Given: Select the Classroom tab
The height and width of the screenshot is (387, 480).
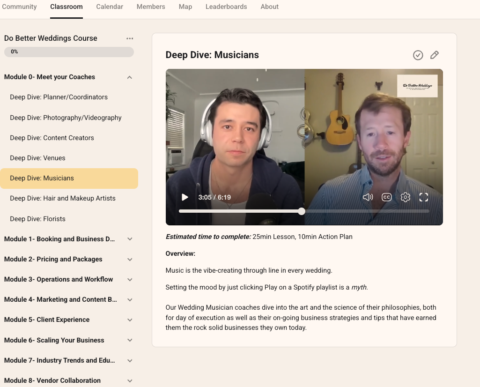Looking at the screenshot, I should coord(66,7).
